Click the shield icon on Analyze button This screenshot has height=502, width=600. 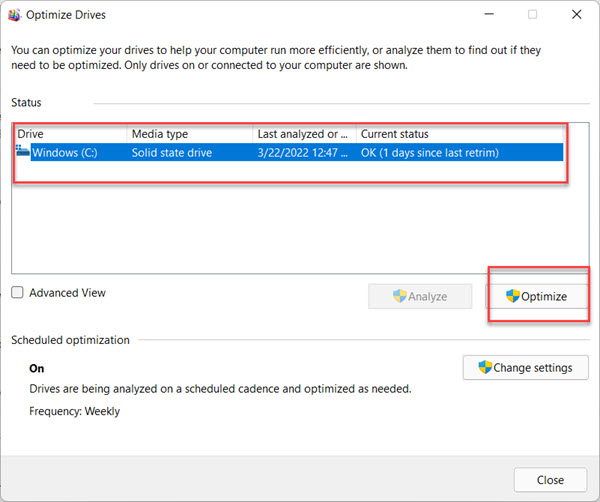click(399, 296)
